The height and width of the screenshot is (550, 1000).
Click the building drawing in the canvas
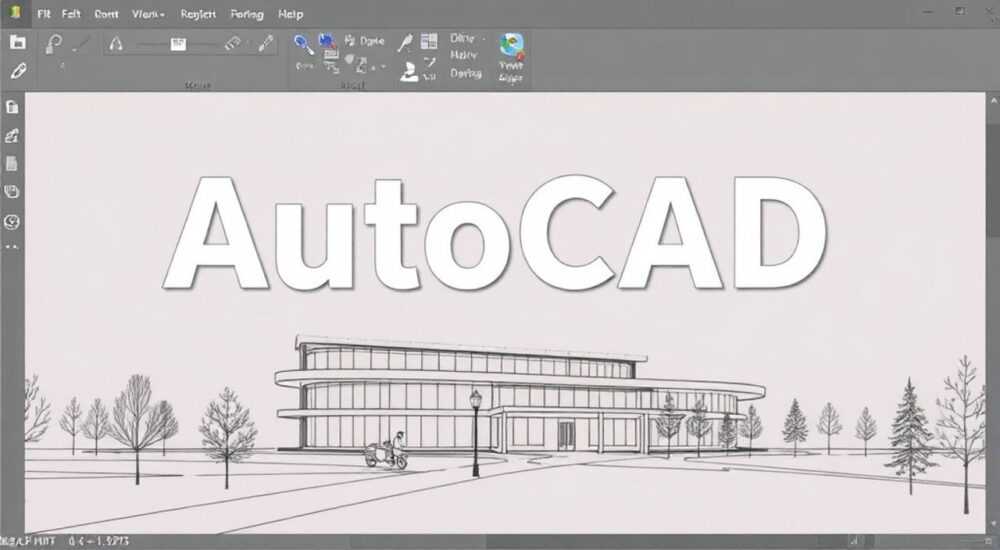pyautogui.click(x=520, y=396)
